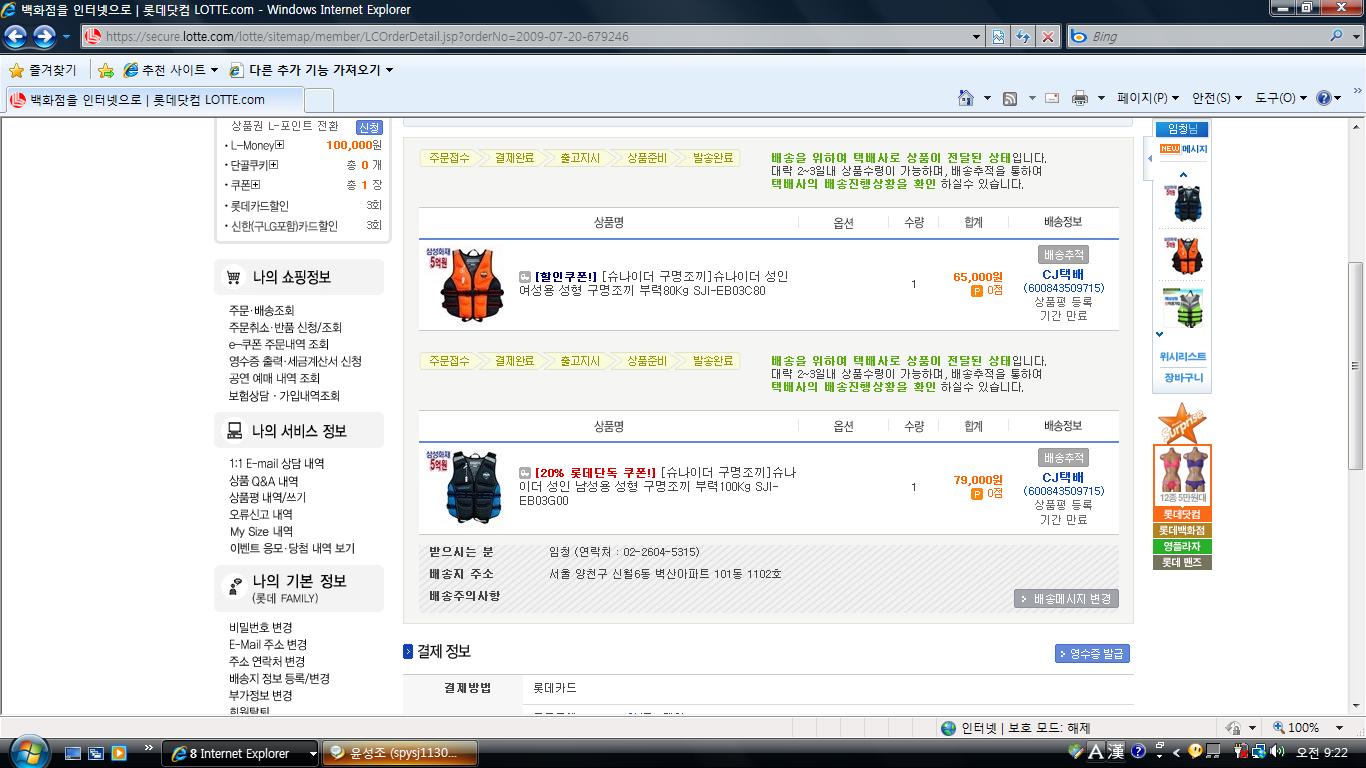1366x768 pixels.
Task: Click the network tray icon
Action: 1258,752
